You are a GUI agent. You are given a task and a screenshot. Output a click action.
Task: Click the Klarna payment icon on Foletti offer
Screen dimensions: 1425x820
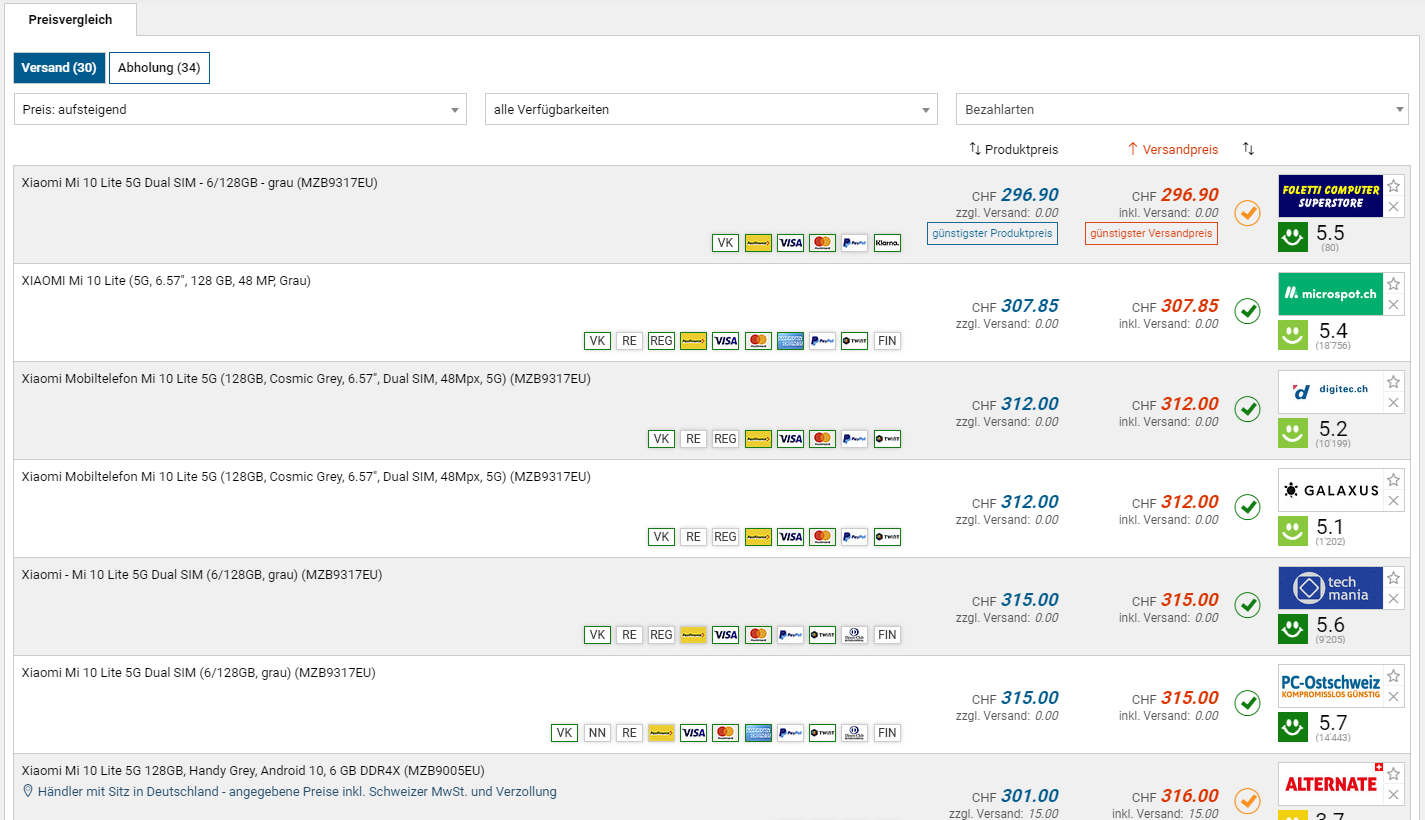pos(886,243)
